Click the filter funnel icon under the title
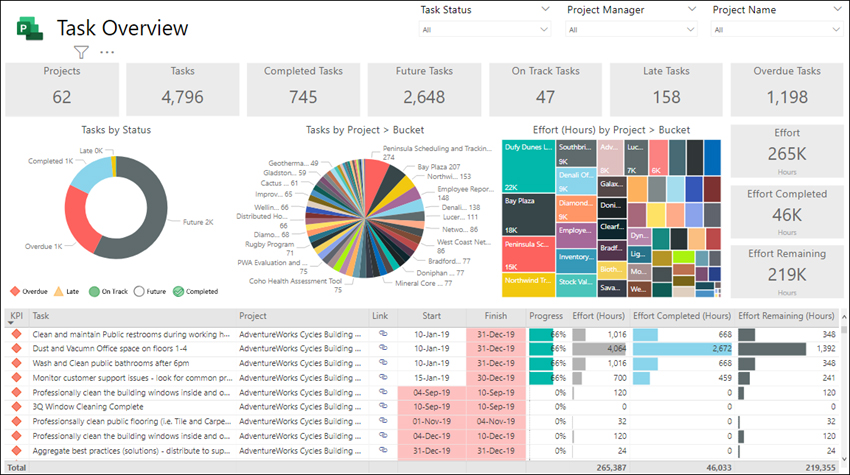Viewport: 850px width, 475px height. point(81,52)
